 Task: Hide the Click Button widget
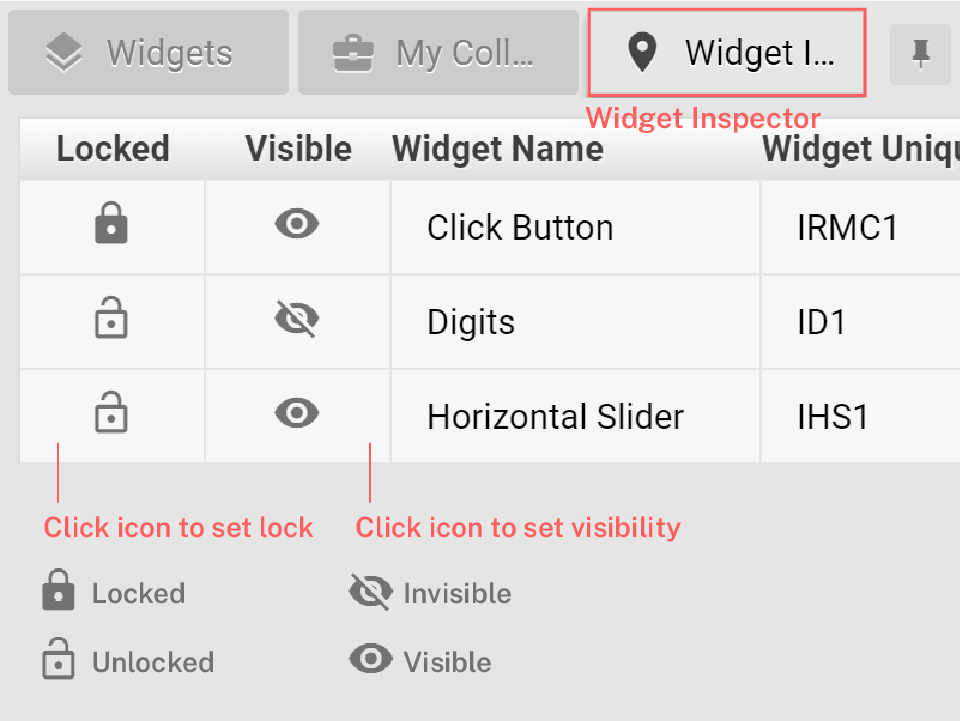(297, 225)
